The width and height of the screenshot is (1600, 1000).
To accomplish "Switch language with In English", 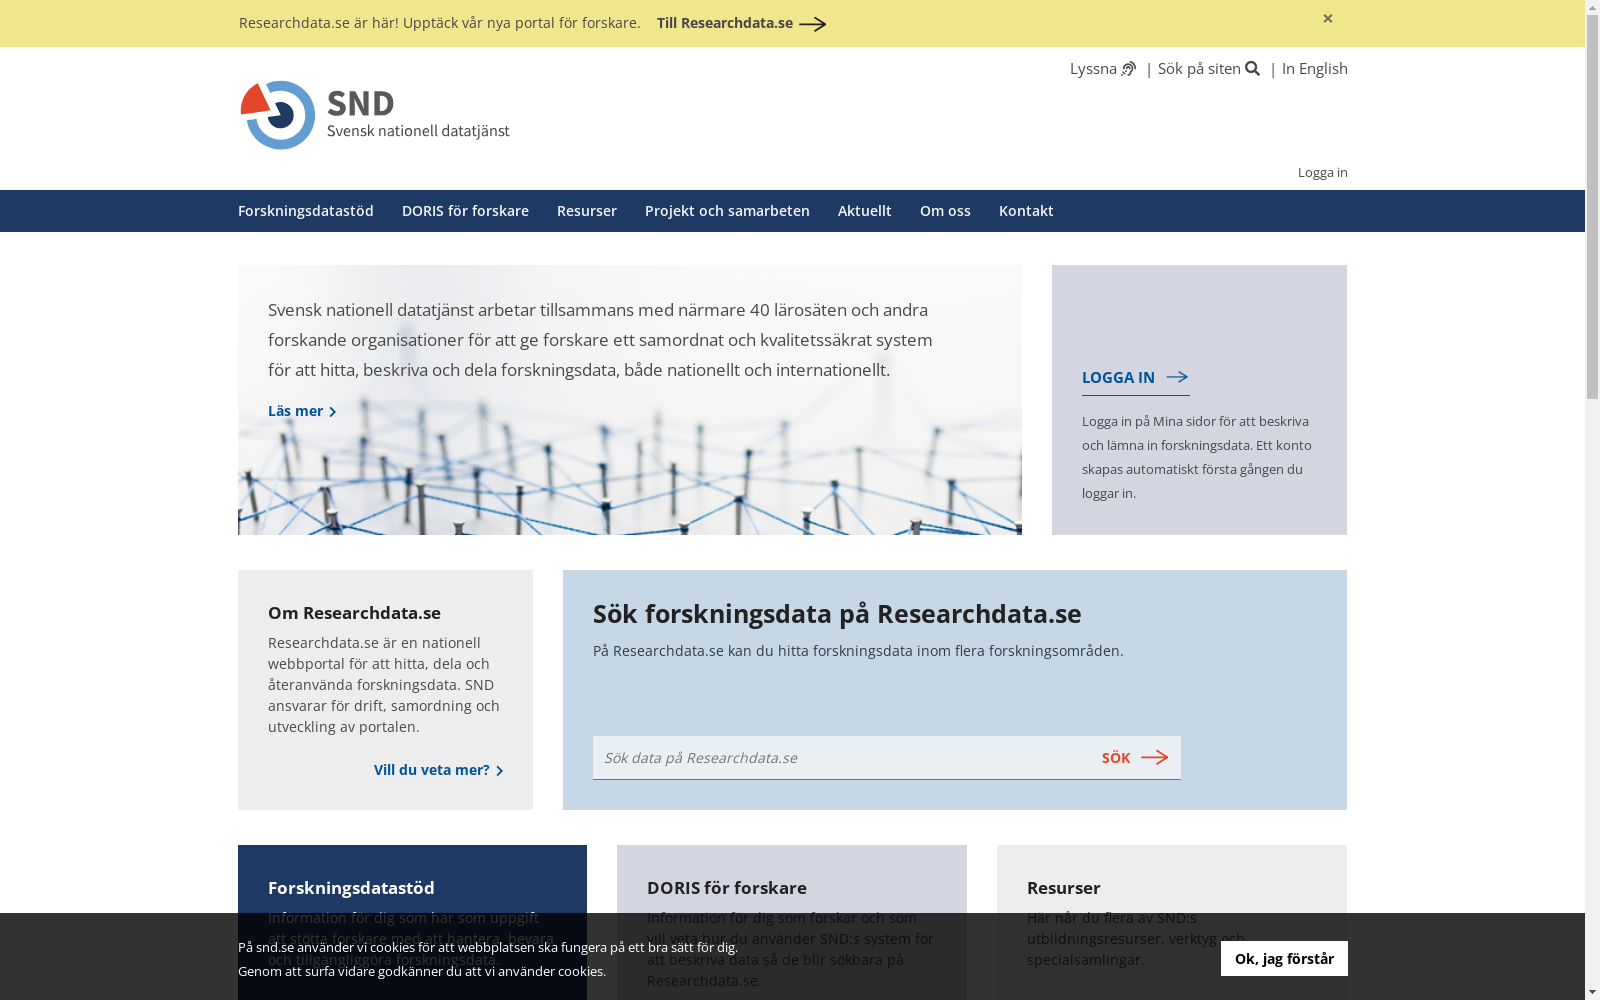I will [1314, 68].
